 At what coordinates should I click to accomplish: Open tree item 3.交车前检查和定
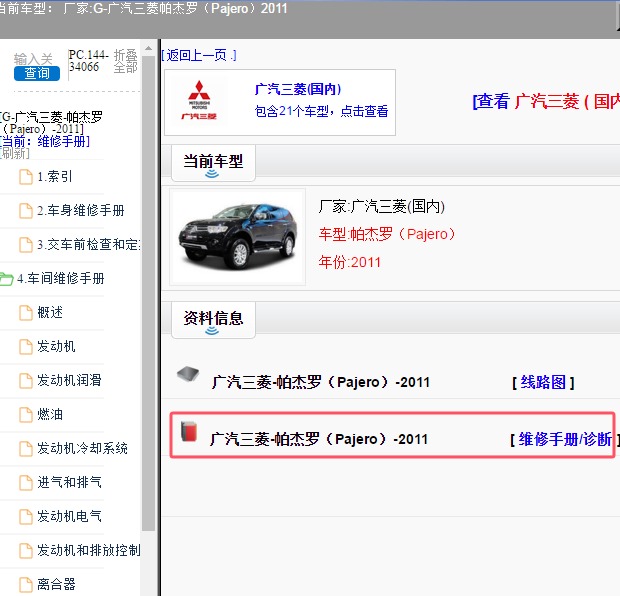(x=89, y=244)
